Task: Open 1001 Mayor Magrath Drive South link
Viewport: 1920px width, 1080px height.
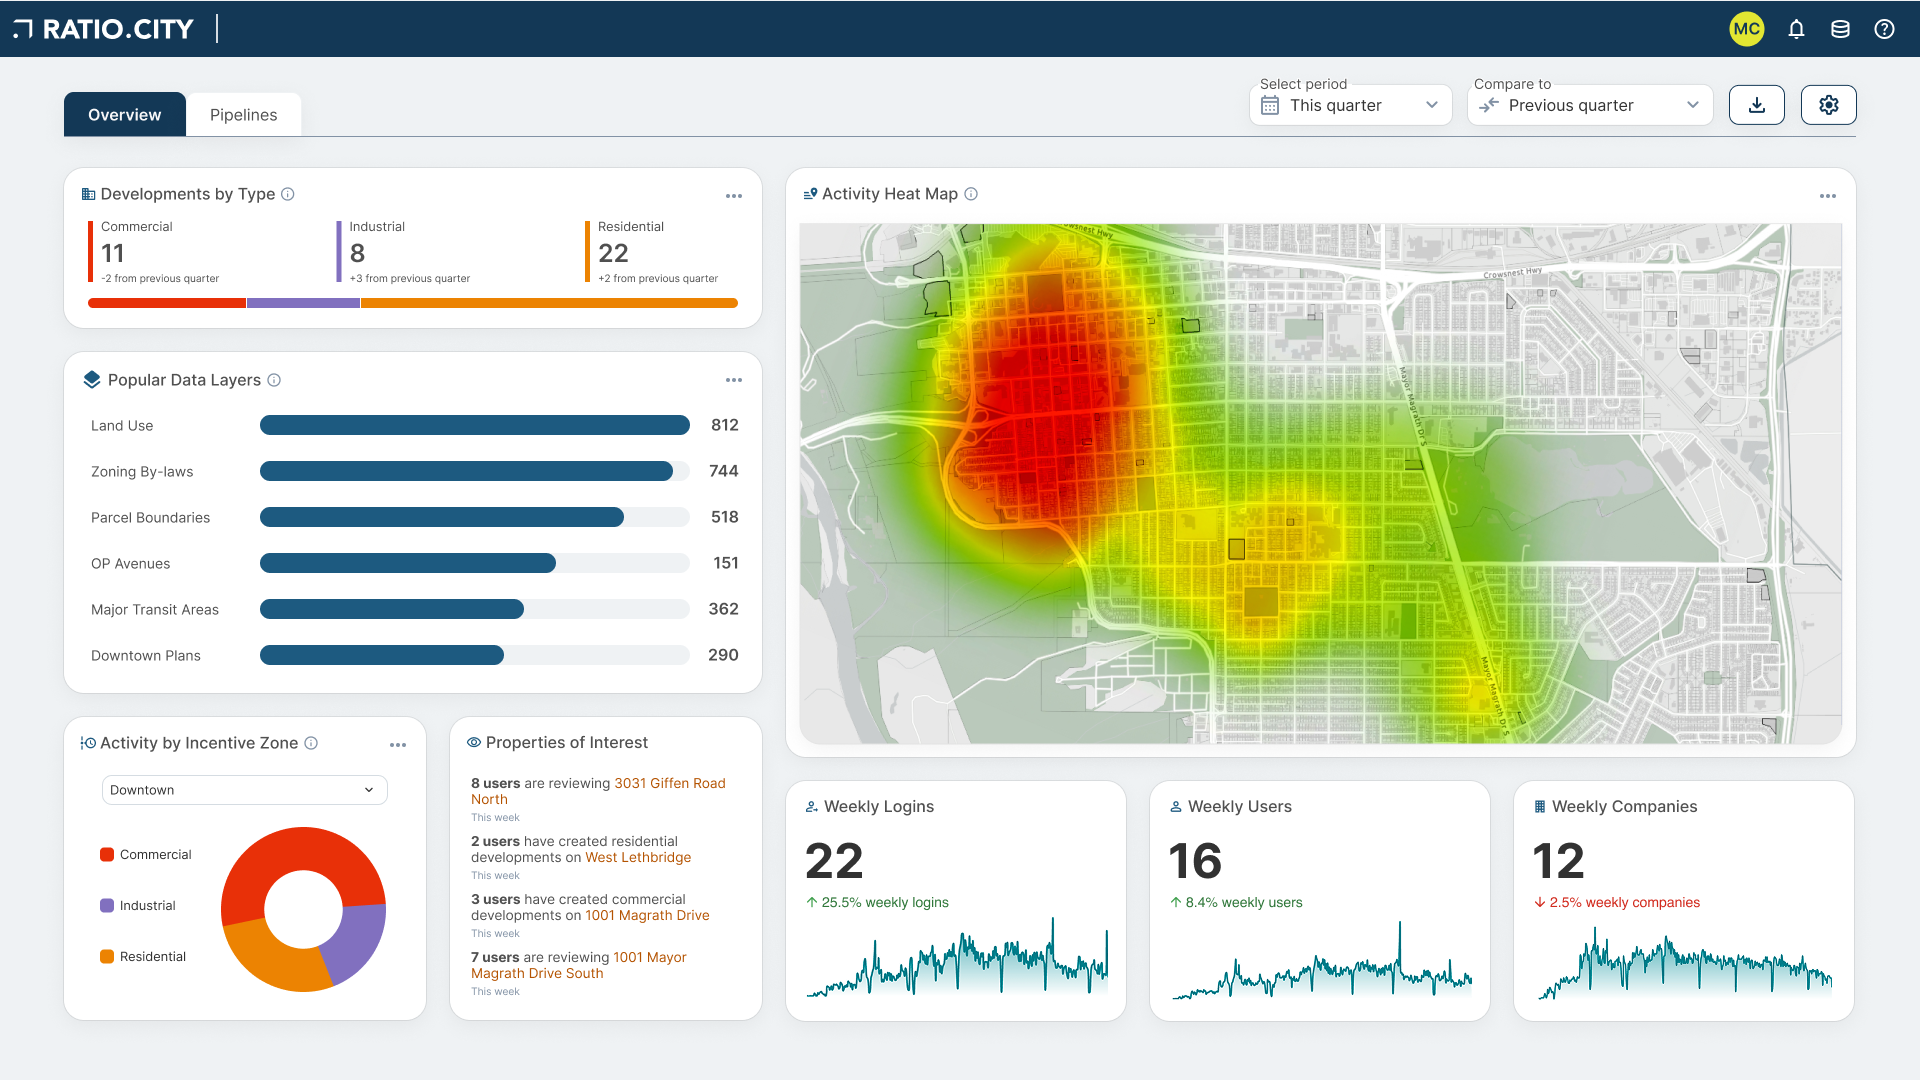Action: pos(579,965)
